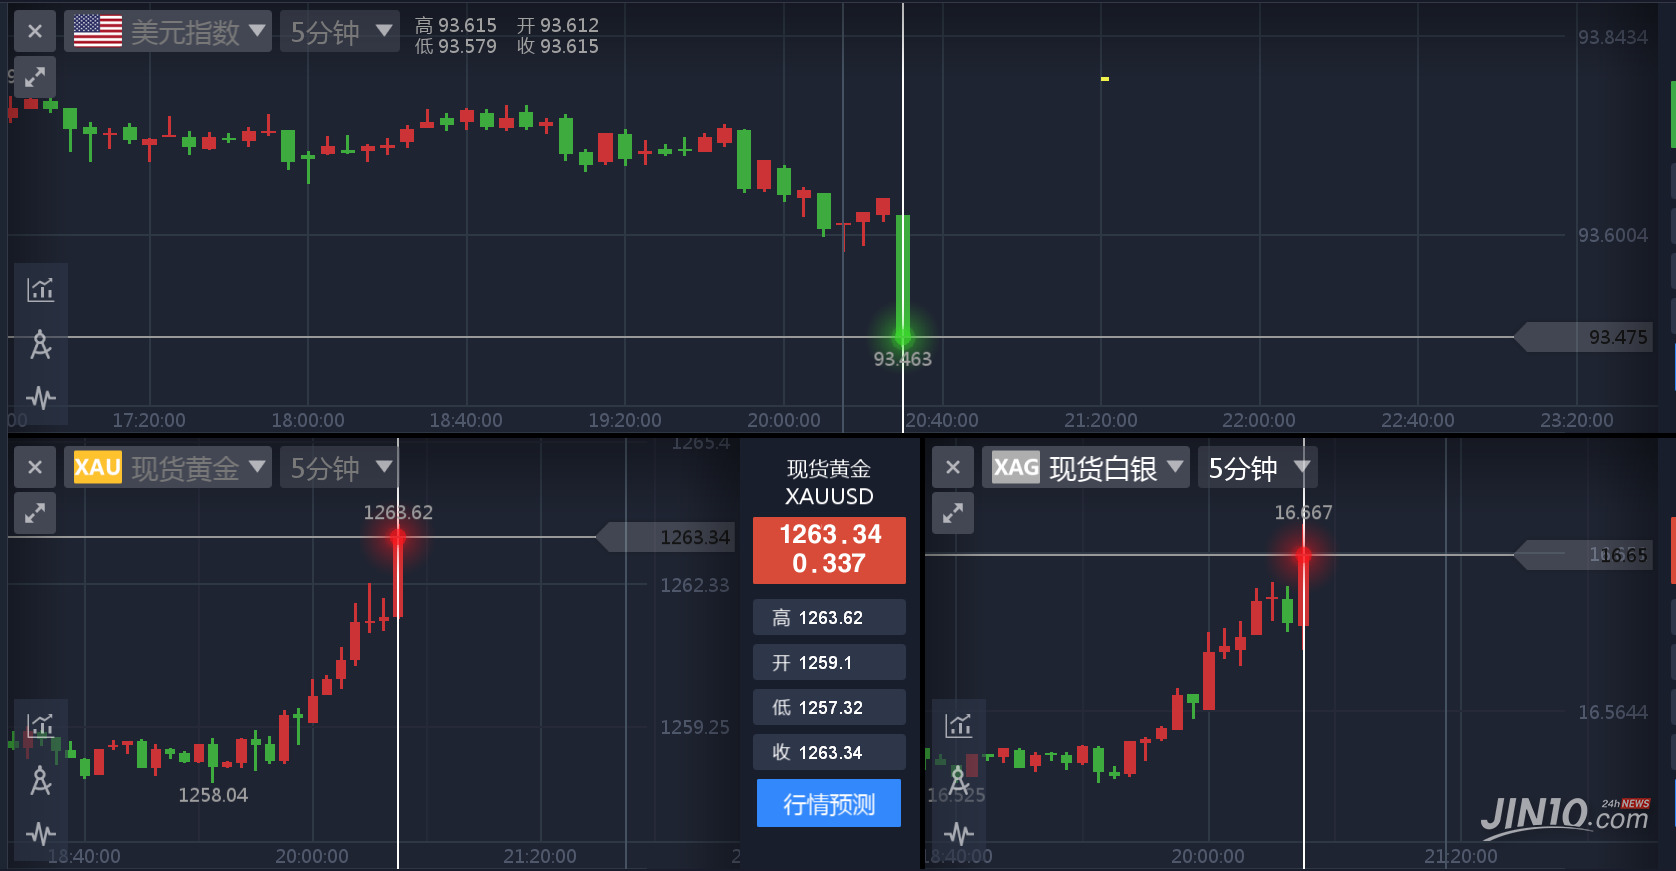The height and width of the screenshot is (871, 1676).
Task: Click the US flag icon
Action: pos(98,31)
